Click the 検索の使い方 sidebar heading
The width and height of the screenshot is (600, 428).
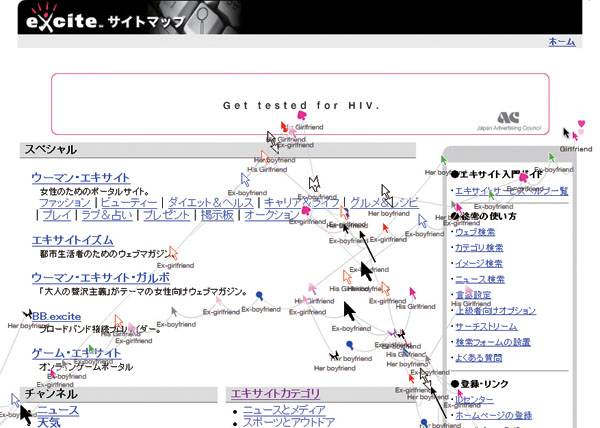tap(484, 216)
